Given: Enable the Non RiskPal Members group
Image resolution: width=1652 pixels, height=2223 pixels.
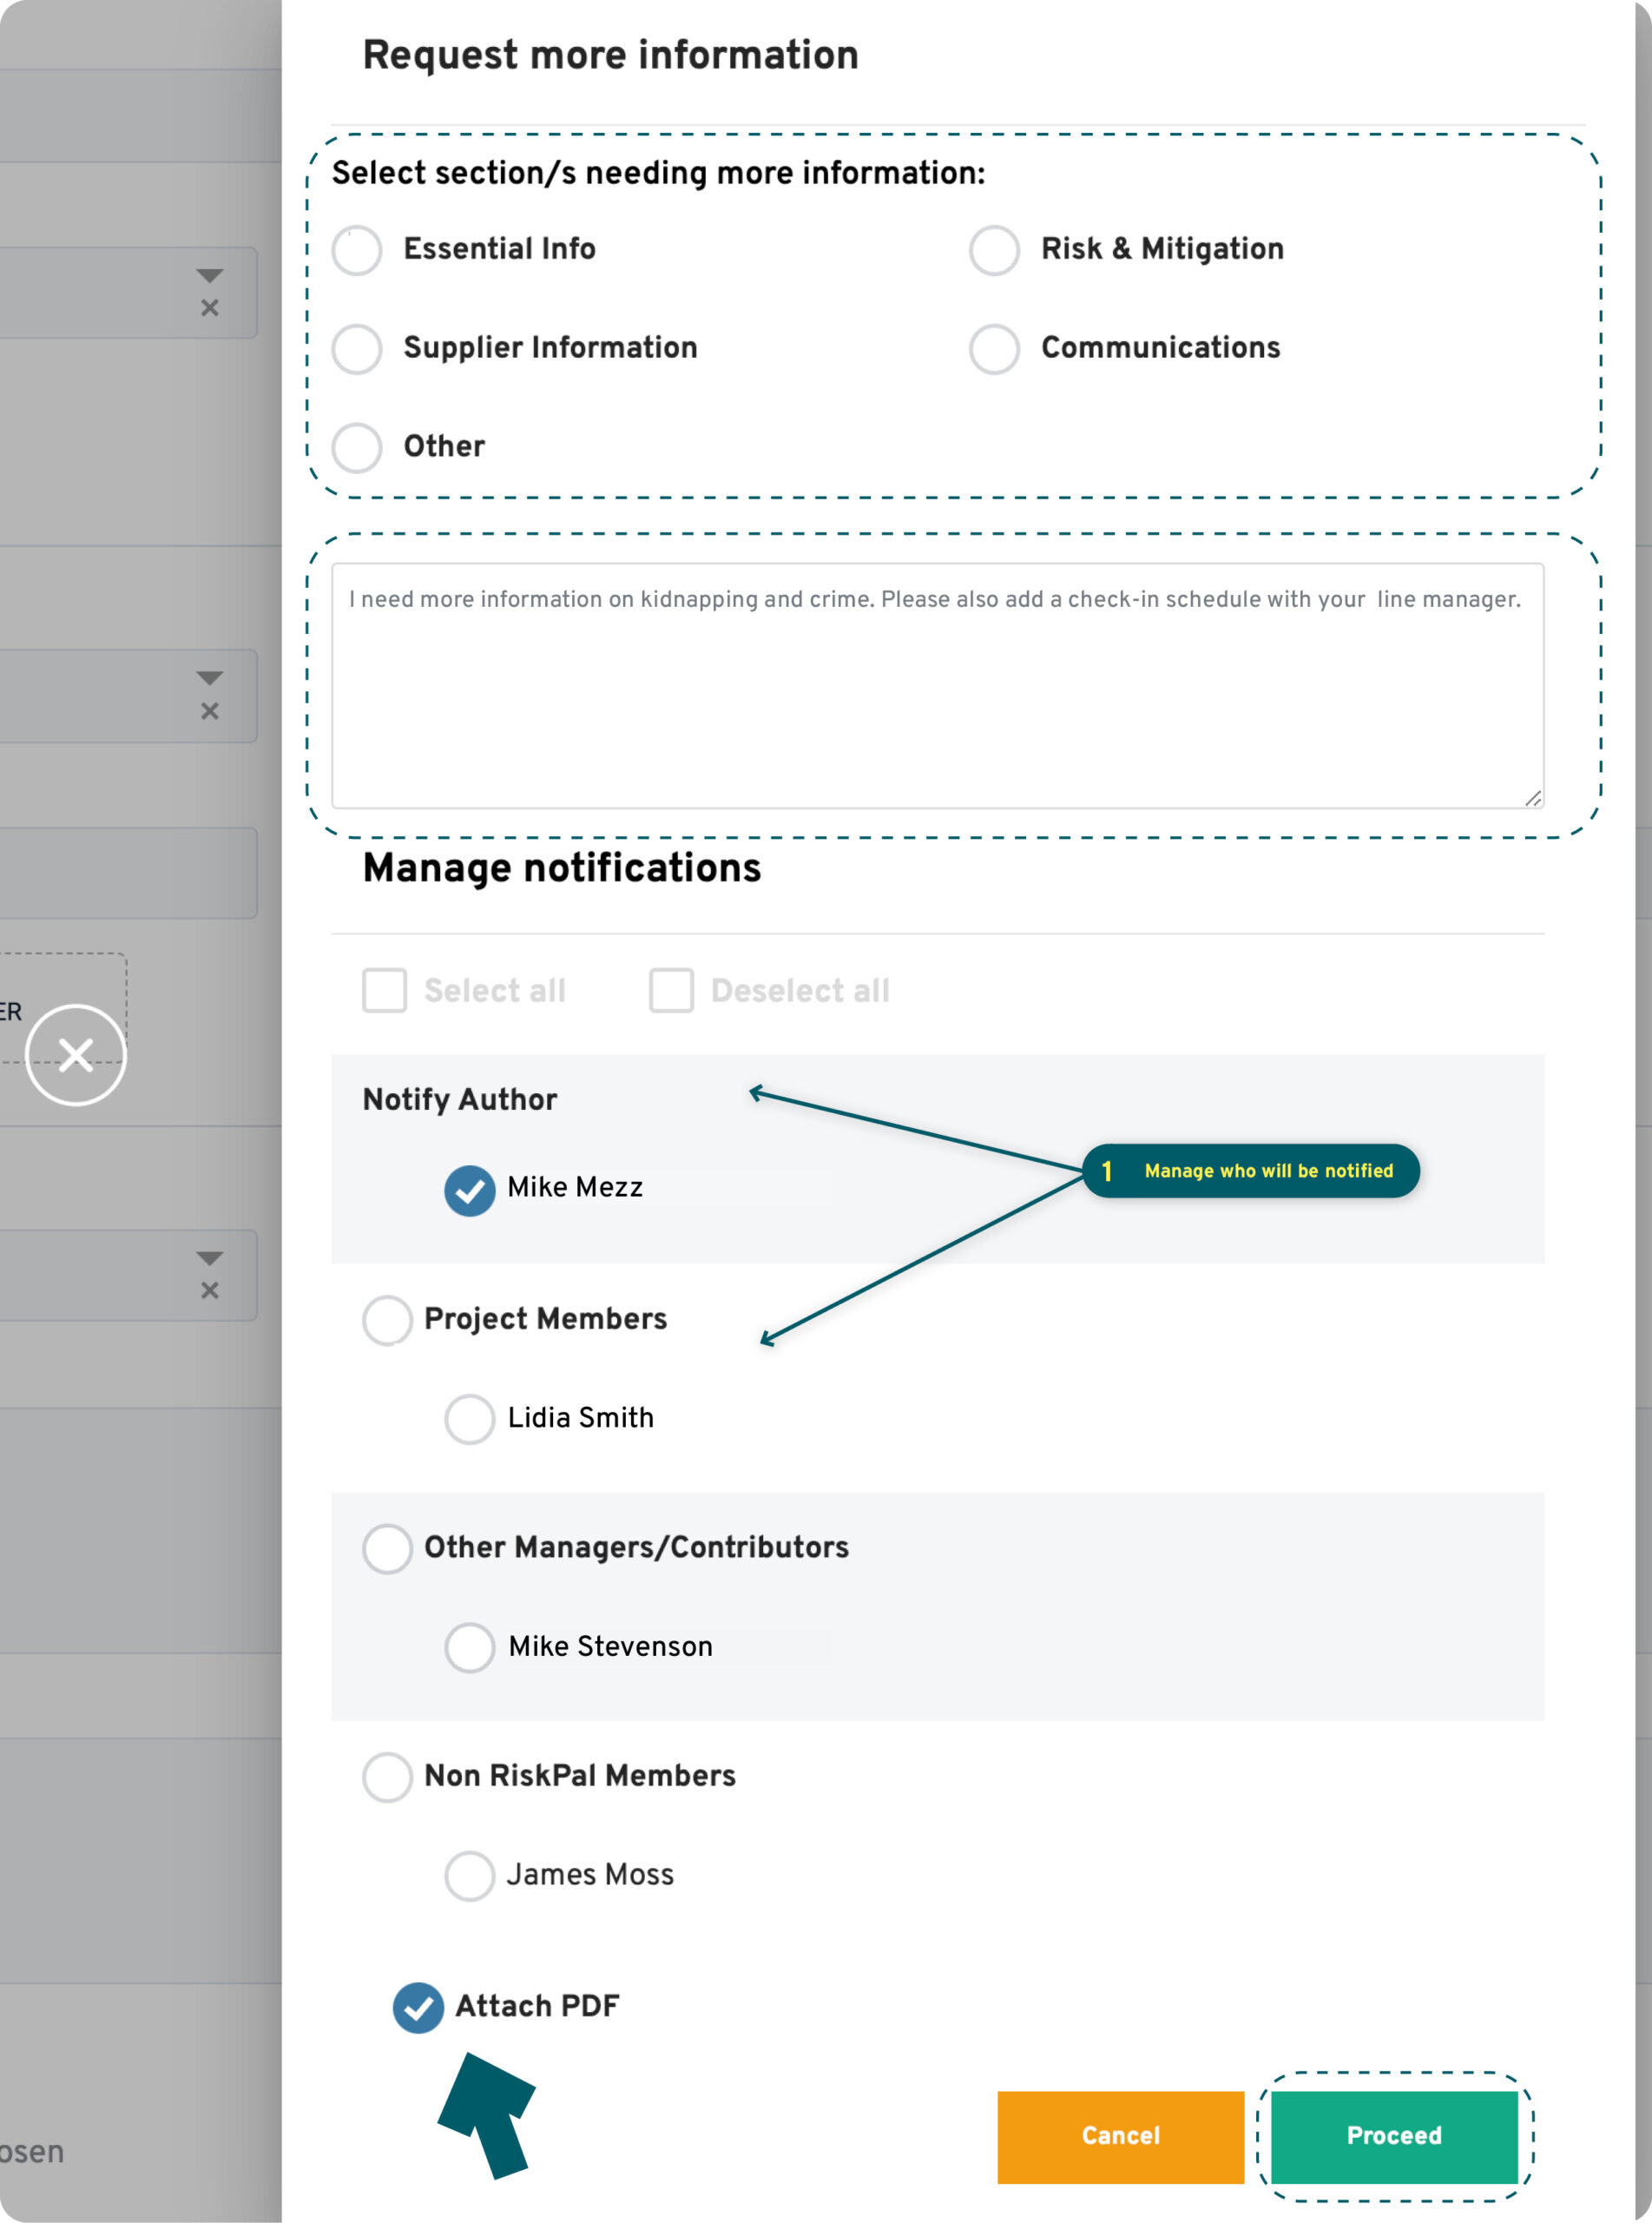Looking at the screenshot, I should [387, 1776].
